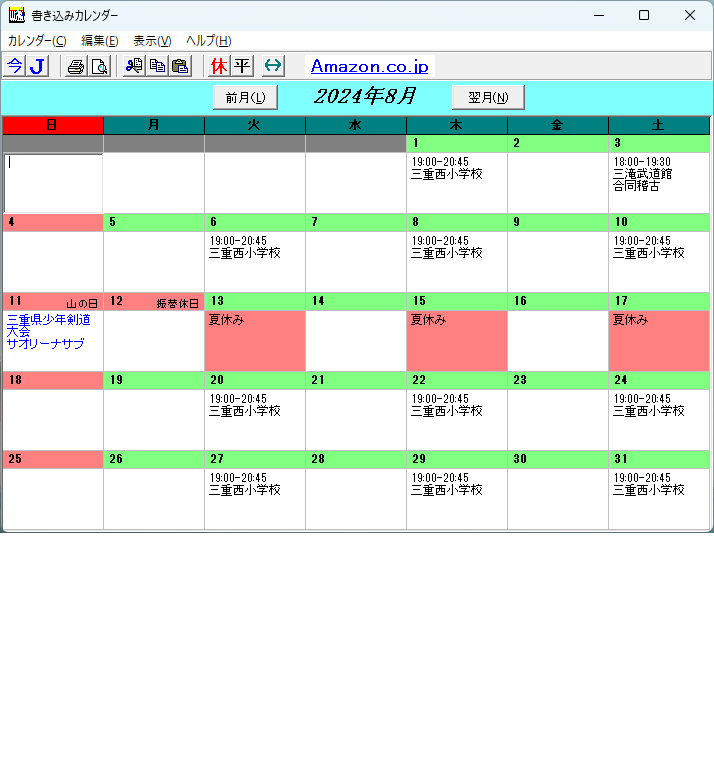Click the blue J jump icon
Viewport: 714px width, 777px height.
coord(37,66)
